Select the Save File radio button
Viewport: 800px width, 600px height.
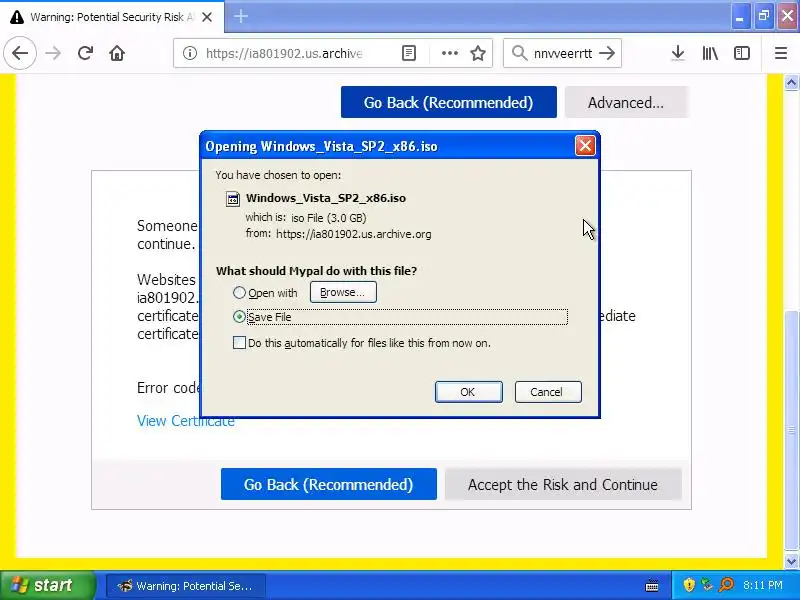239,316
